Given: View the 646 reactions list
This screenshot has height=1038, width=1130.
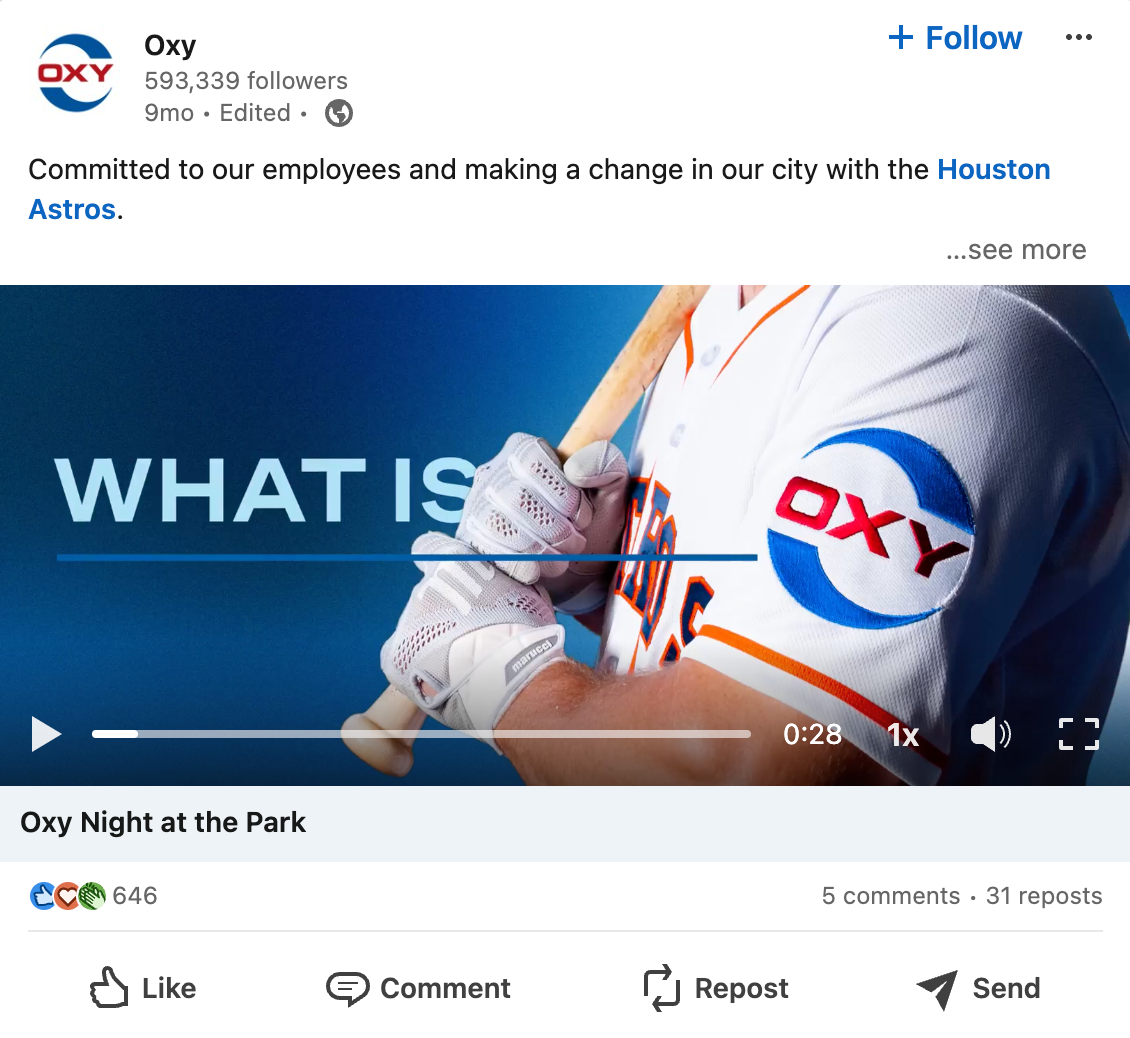Looking at the screenshot, I should pos(94,896).
